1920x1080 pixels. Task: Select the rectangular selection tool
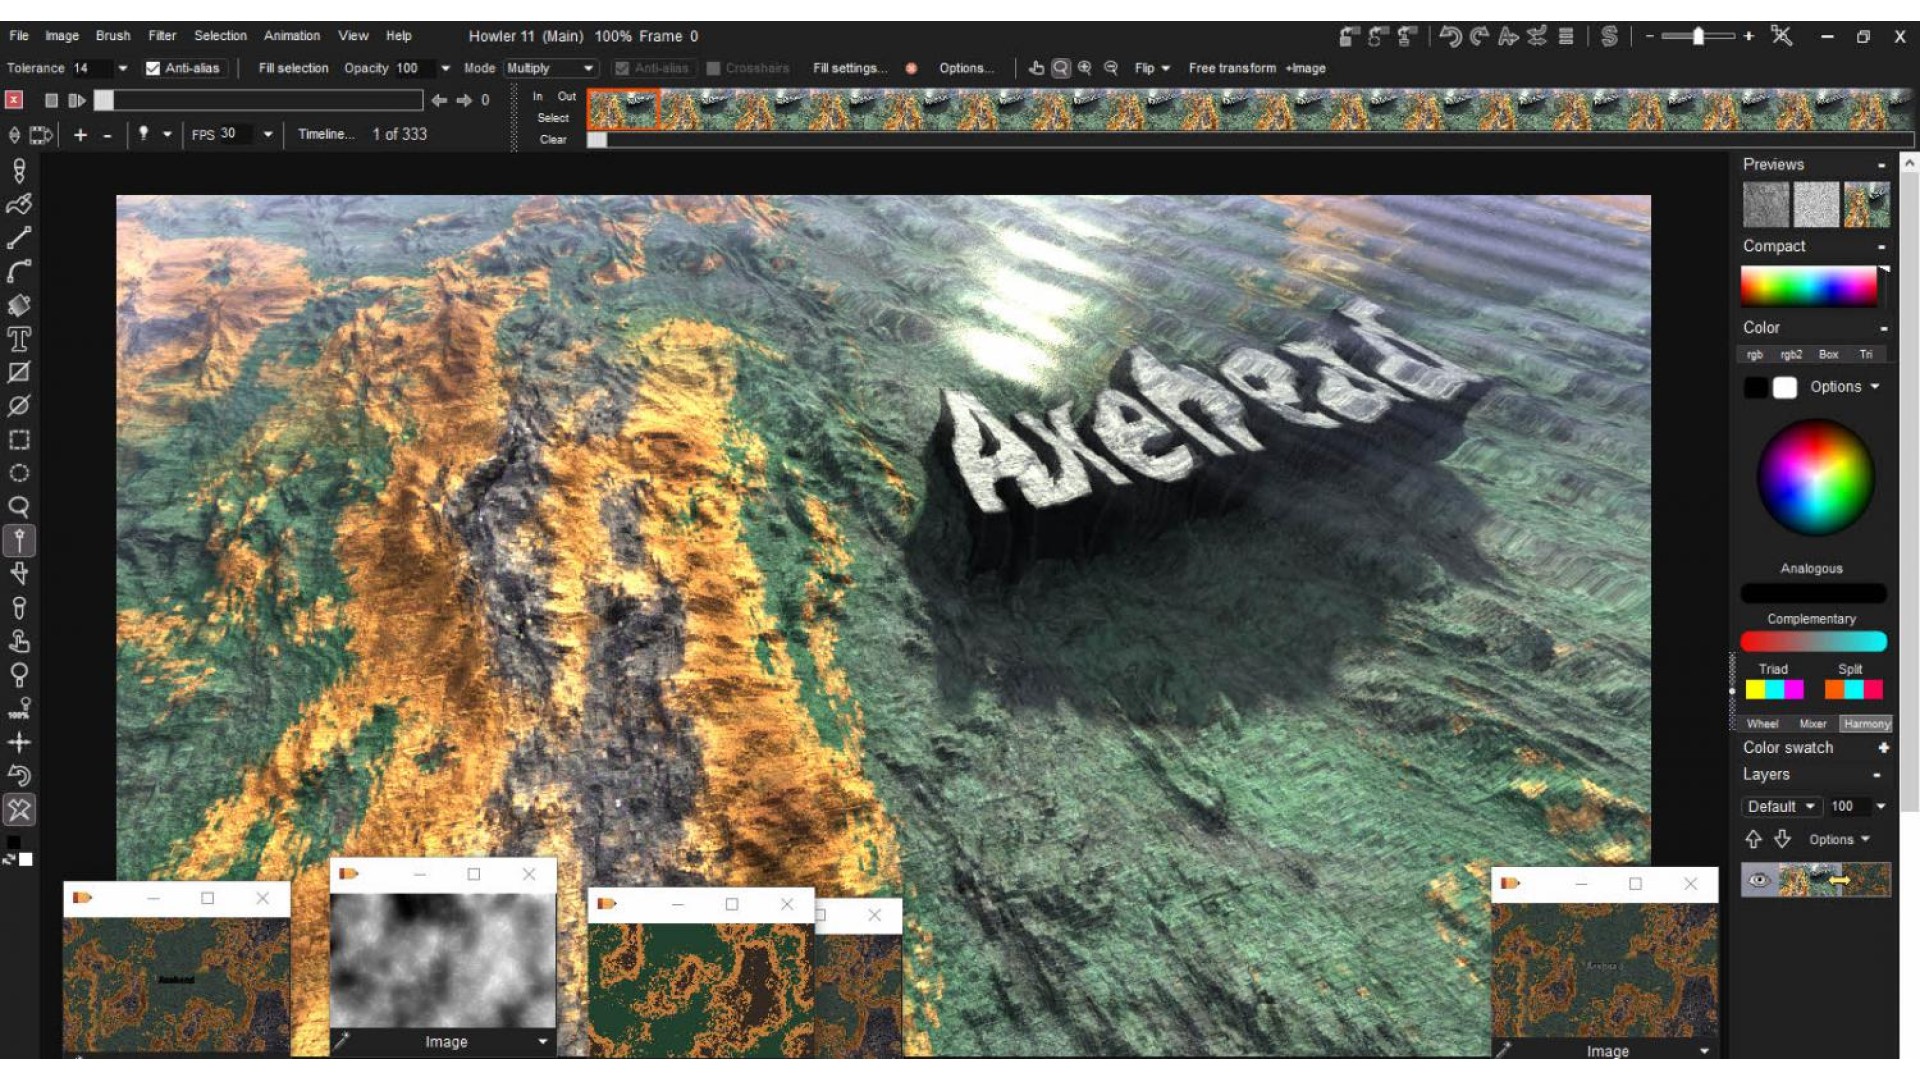pos(19,440)
